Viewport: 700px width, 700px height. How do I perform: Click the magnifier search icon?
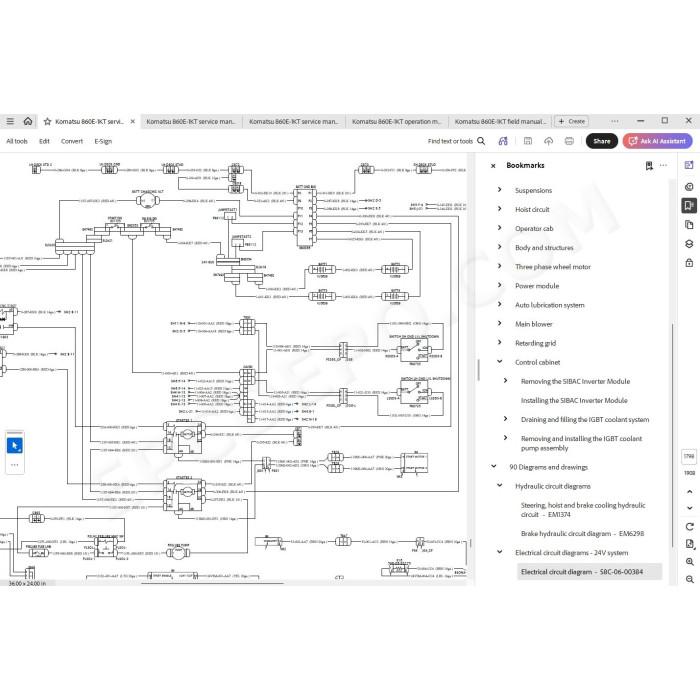481,141
